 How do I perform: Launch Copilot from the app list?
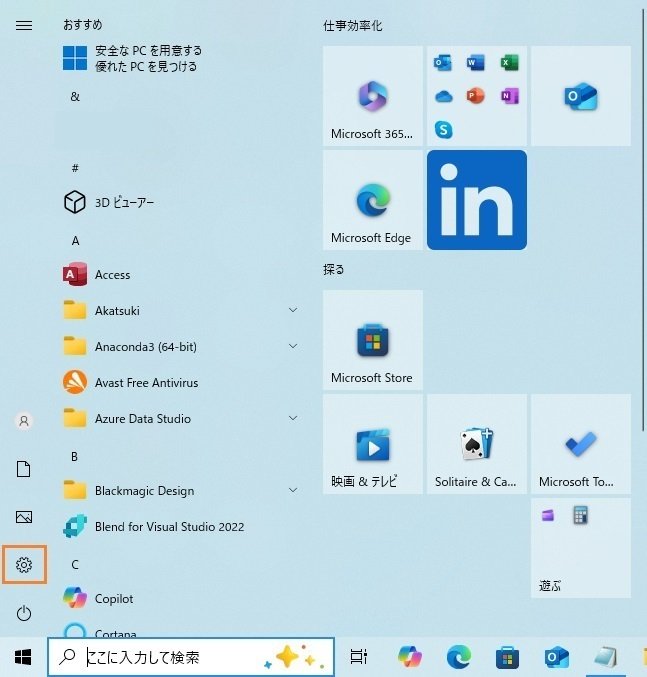[181, 598]
